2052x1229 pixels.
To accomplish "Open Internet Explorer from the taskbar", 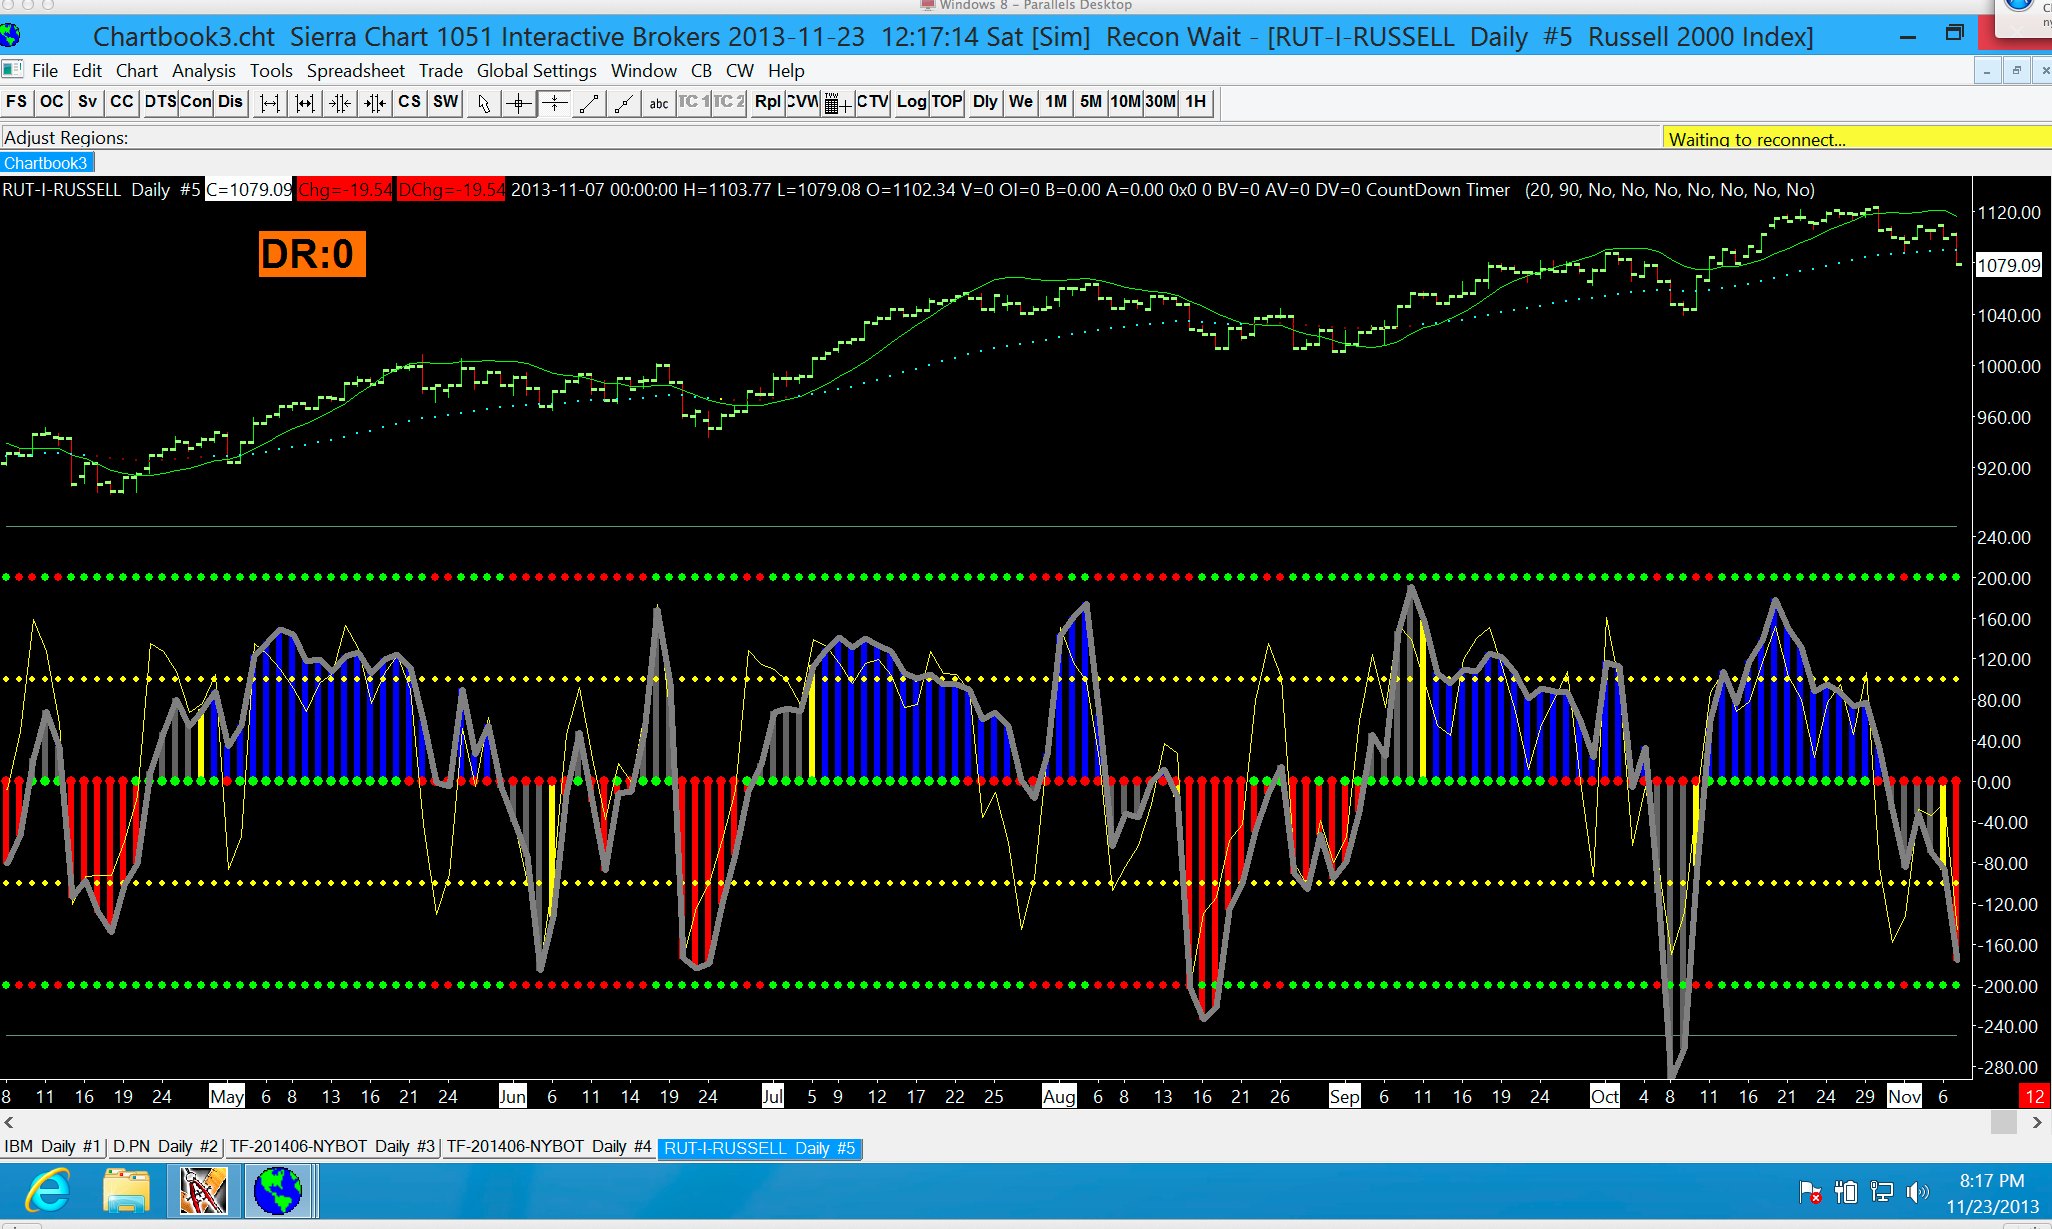I will point(47,1191).
